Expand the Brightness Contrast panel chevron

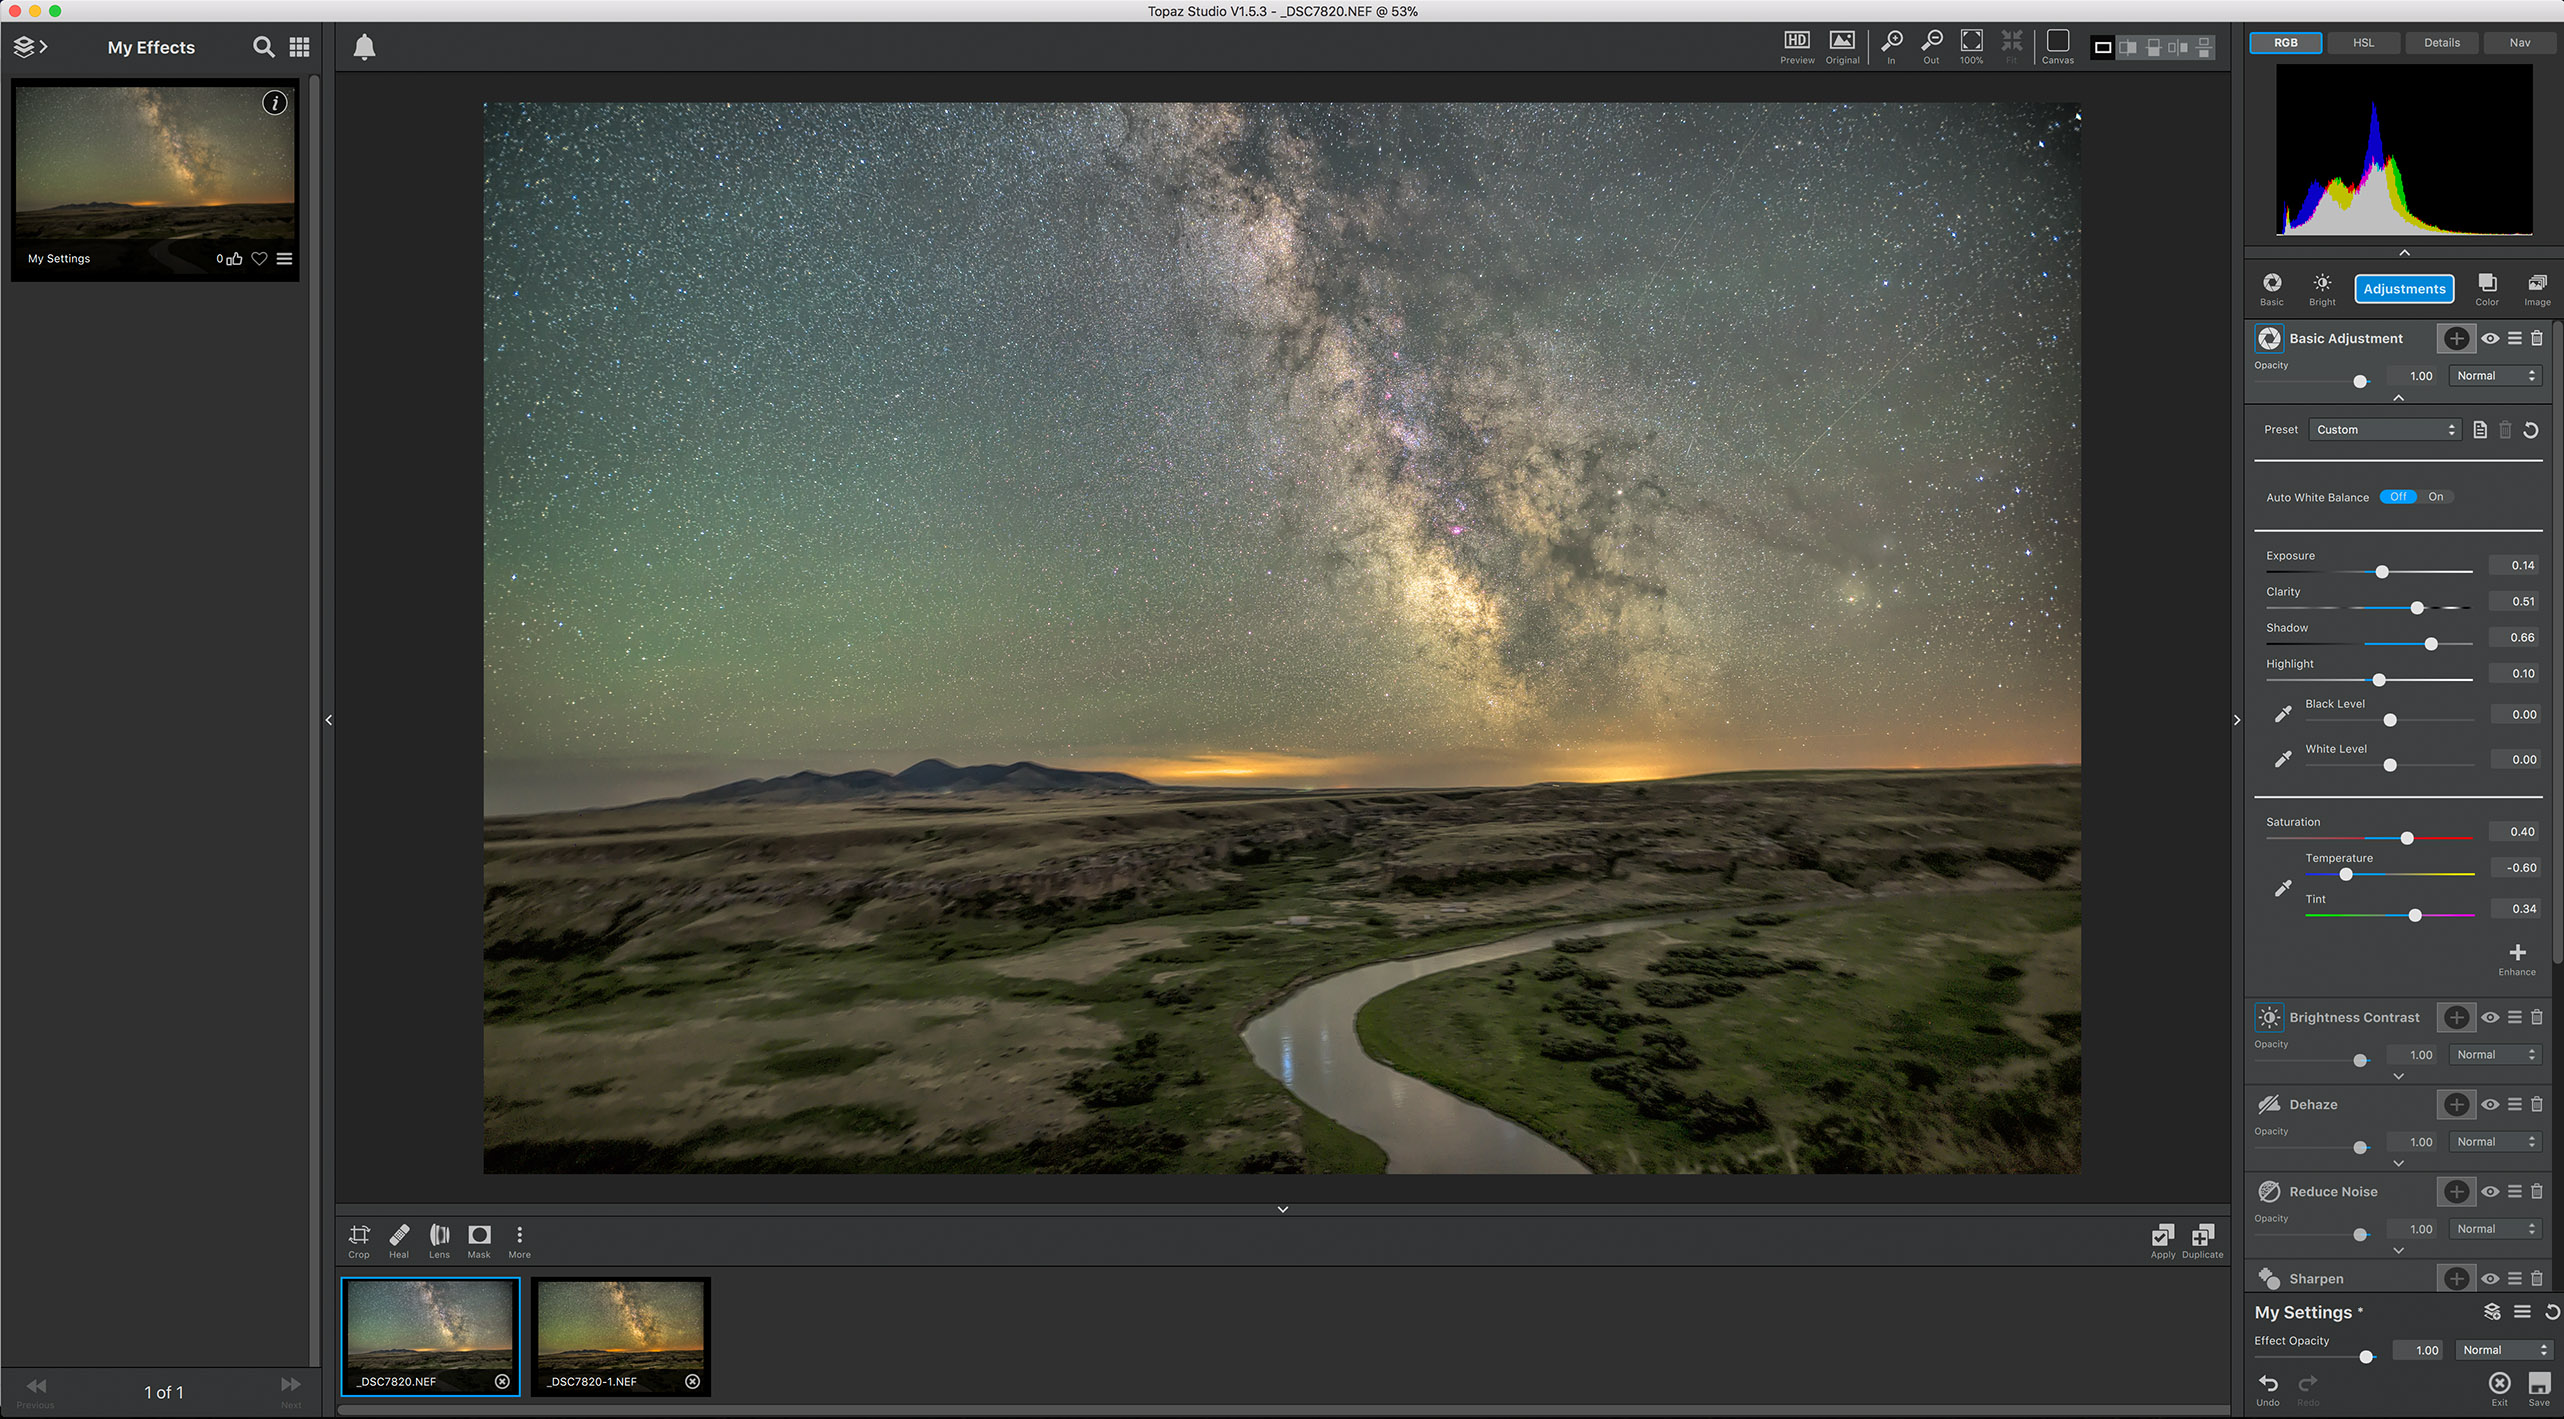click(x=2398, y=1076)
